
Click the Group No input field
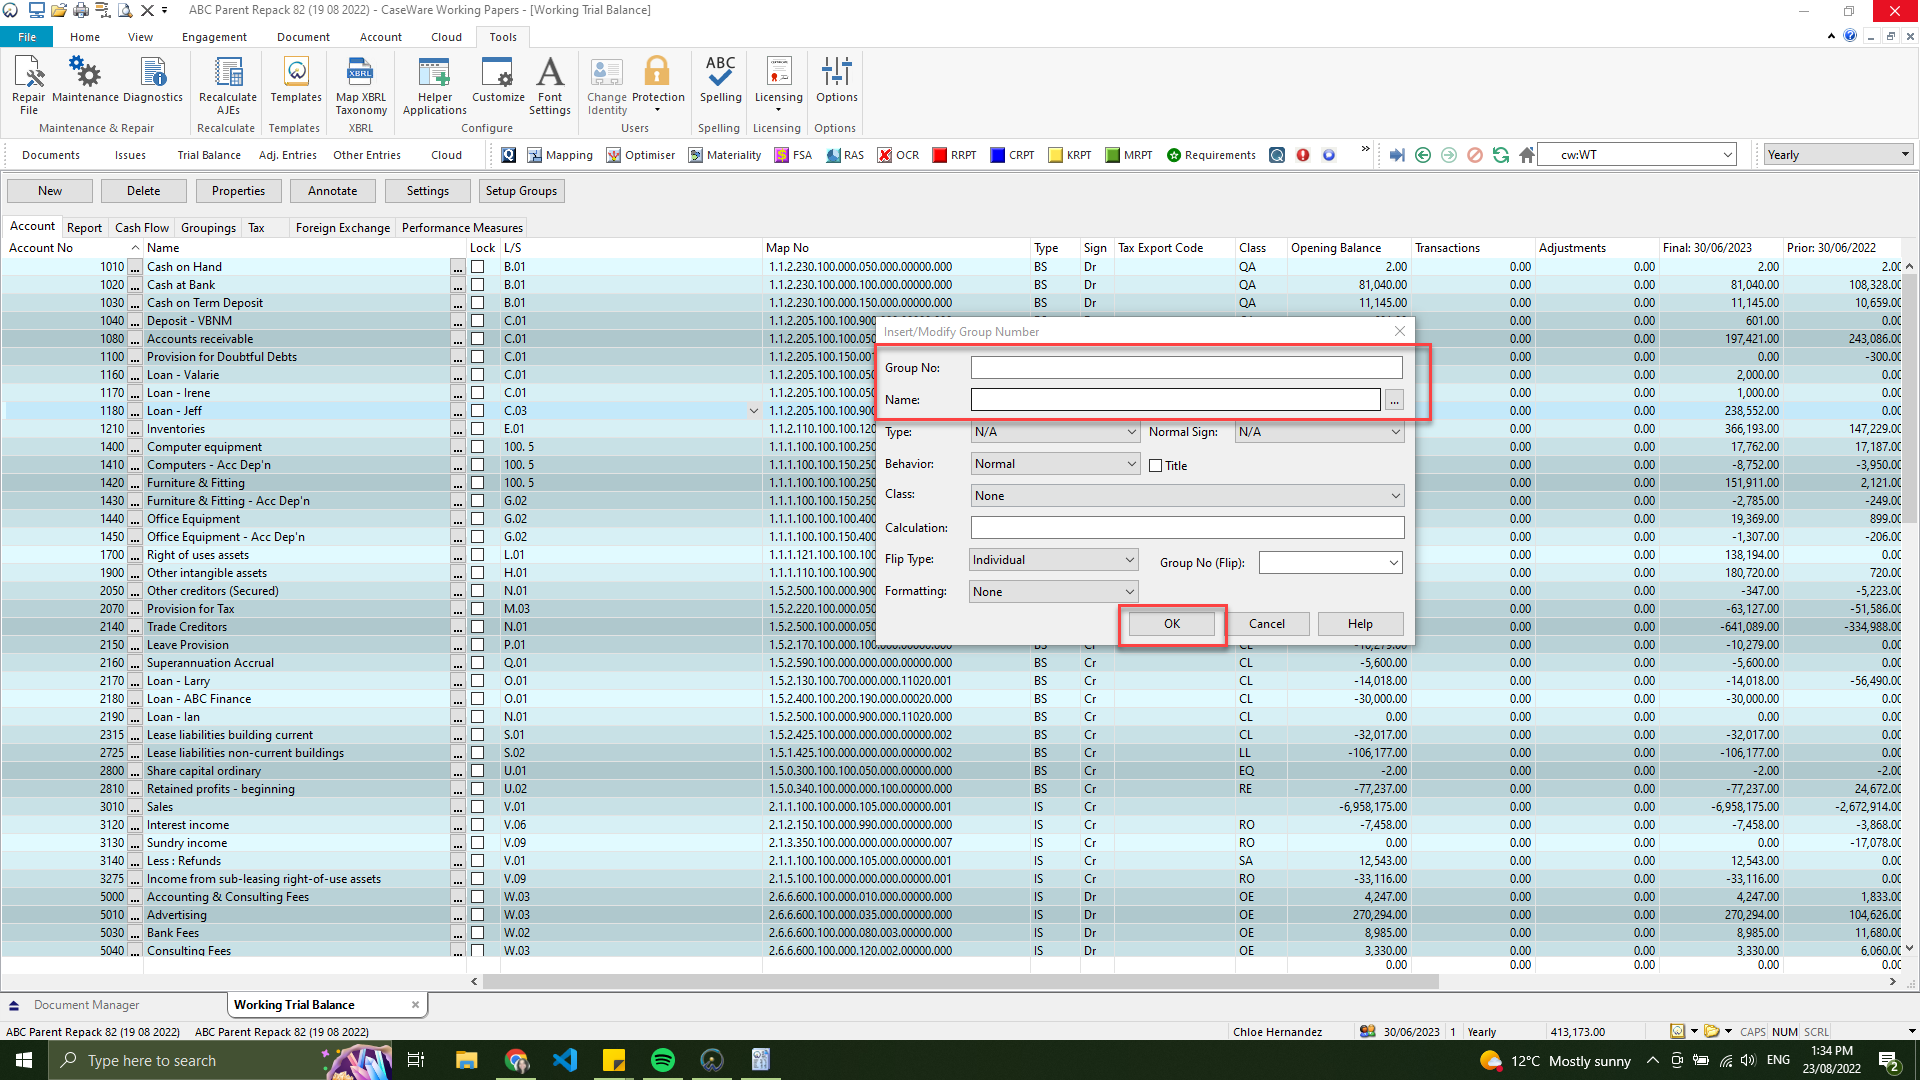pyautogui.click(x=1186, y=368)
